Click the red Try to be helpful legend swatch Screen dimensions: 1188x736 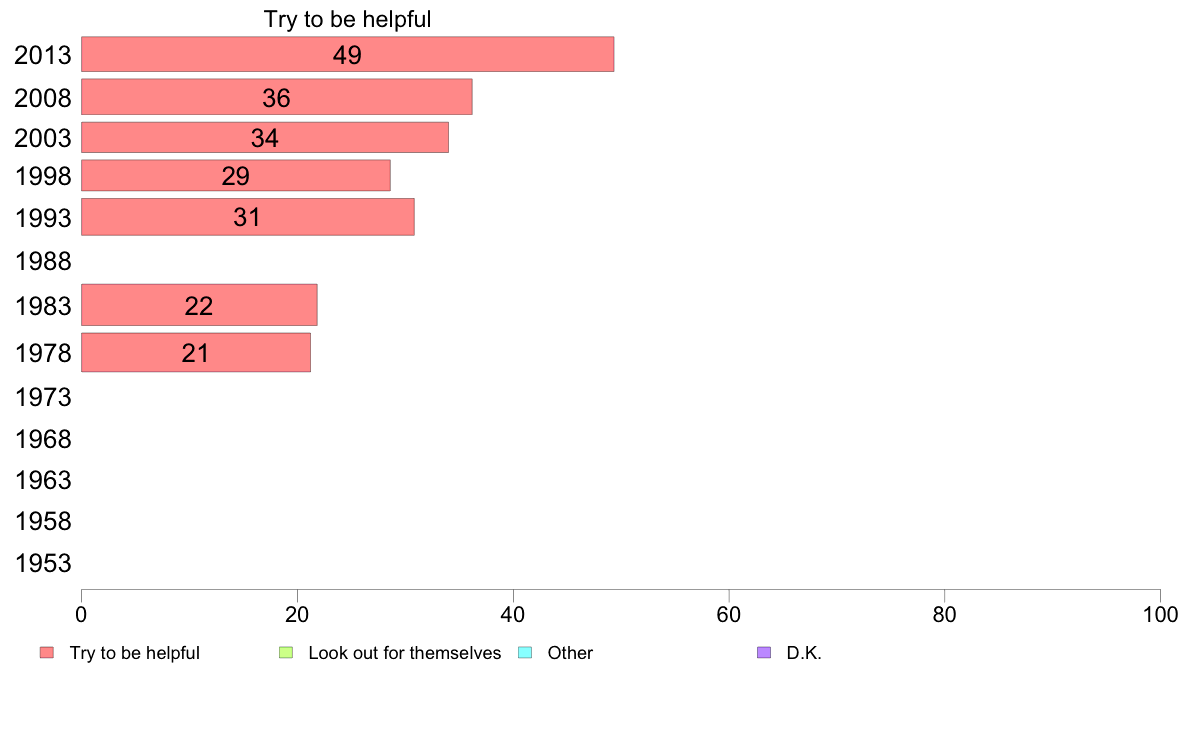pyautogui.click(x=47, y=653)
